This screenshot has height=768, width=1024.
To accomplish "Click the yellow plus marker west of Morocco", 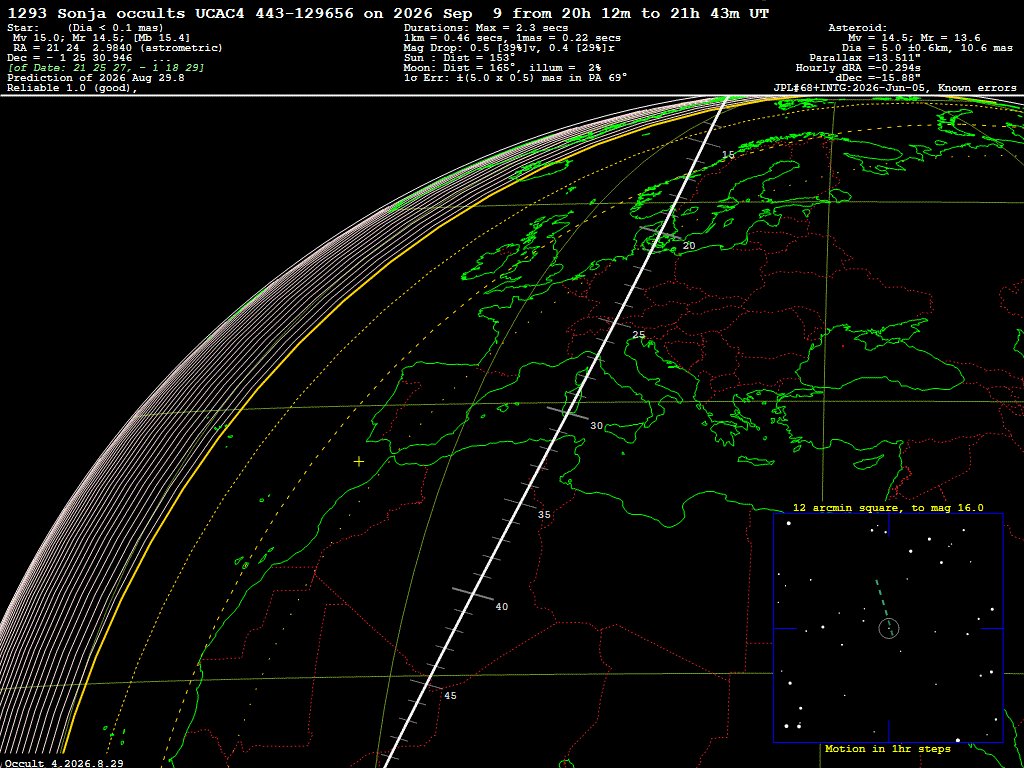I will pyautogui.click(x=359, y=462).
